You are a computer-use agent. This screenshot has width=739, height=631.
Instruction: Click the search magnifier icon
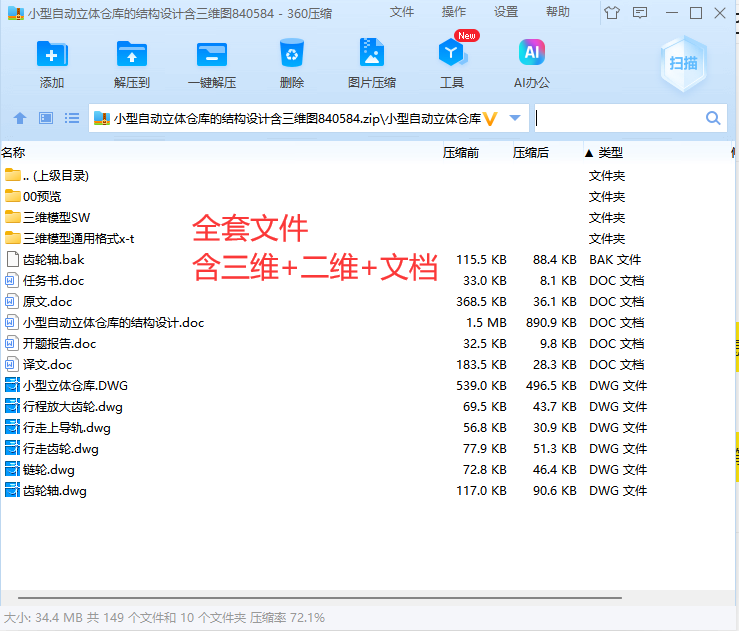pyautogui.click(x=713, y=118)
